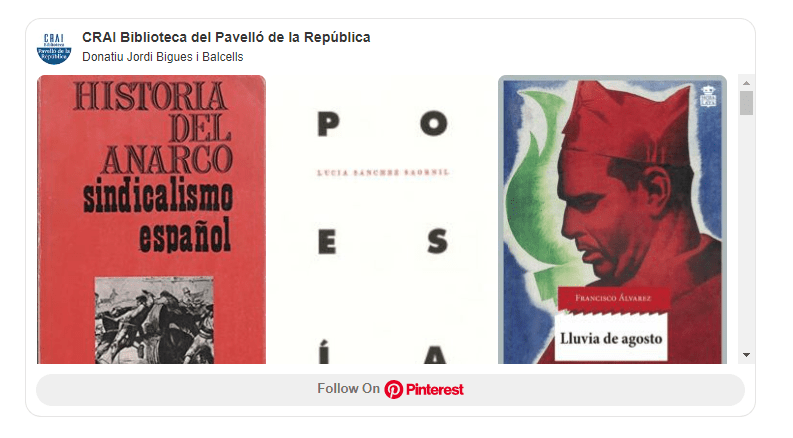This screenshot has width=793, height=438.
Task: Click the empty scrollbar track below thumb
Action: coord(746,232)
